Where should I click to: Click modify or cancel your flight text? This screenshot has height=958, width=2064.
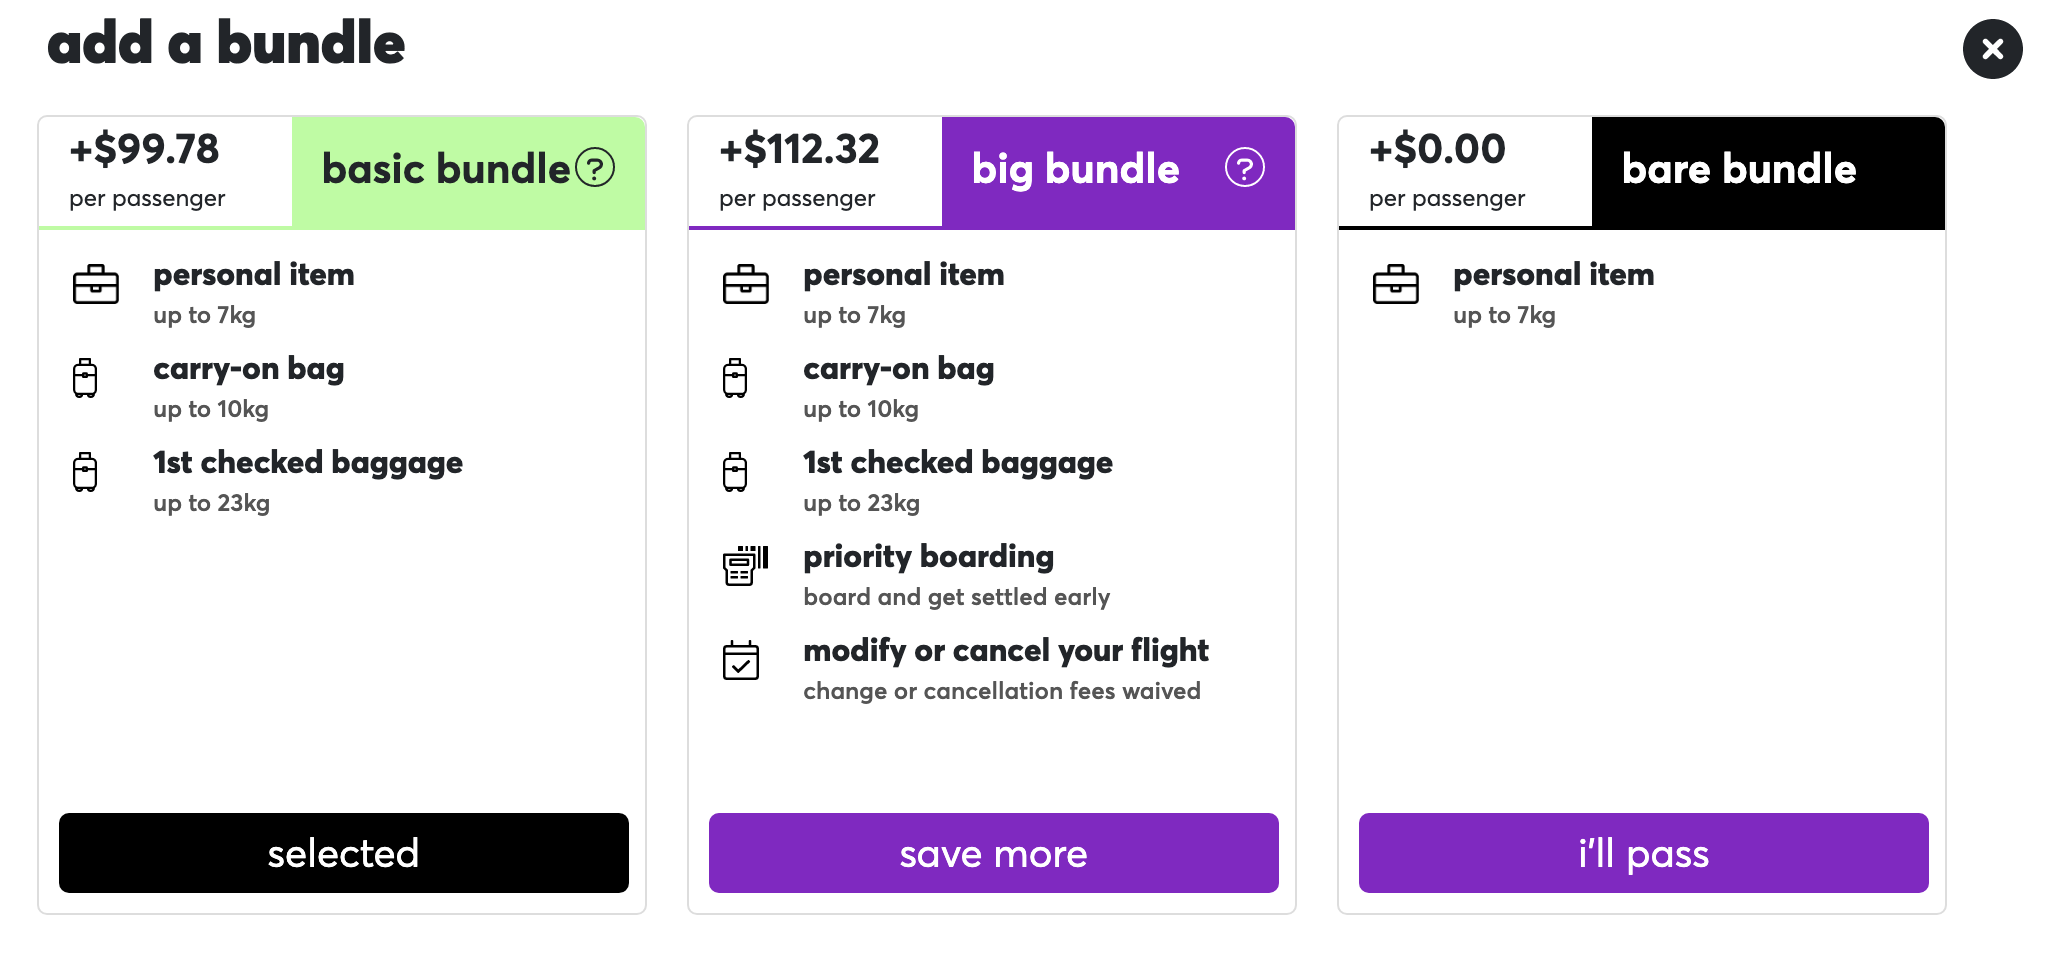click(1005, 651)
